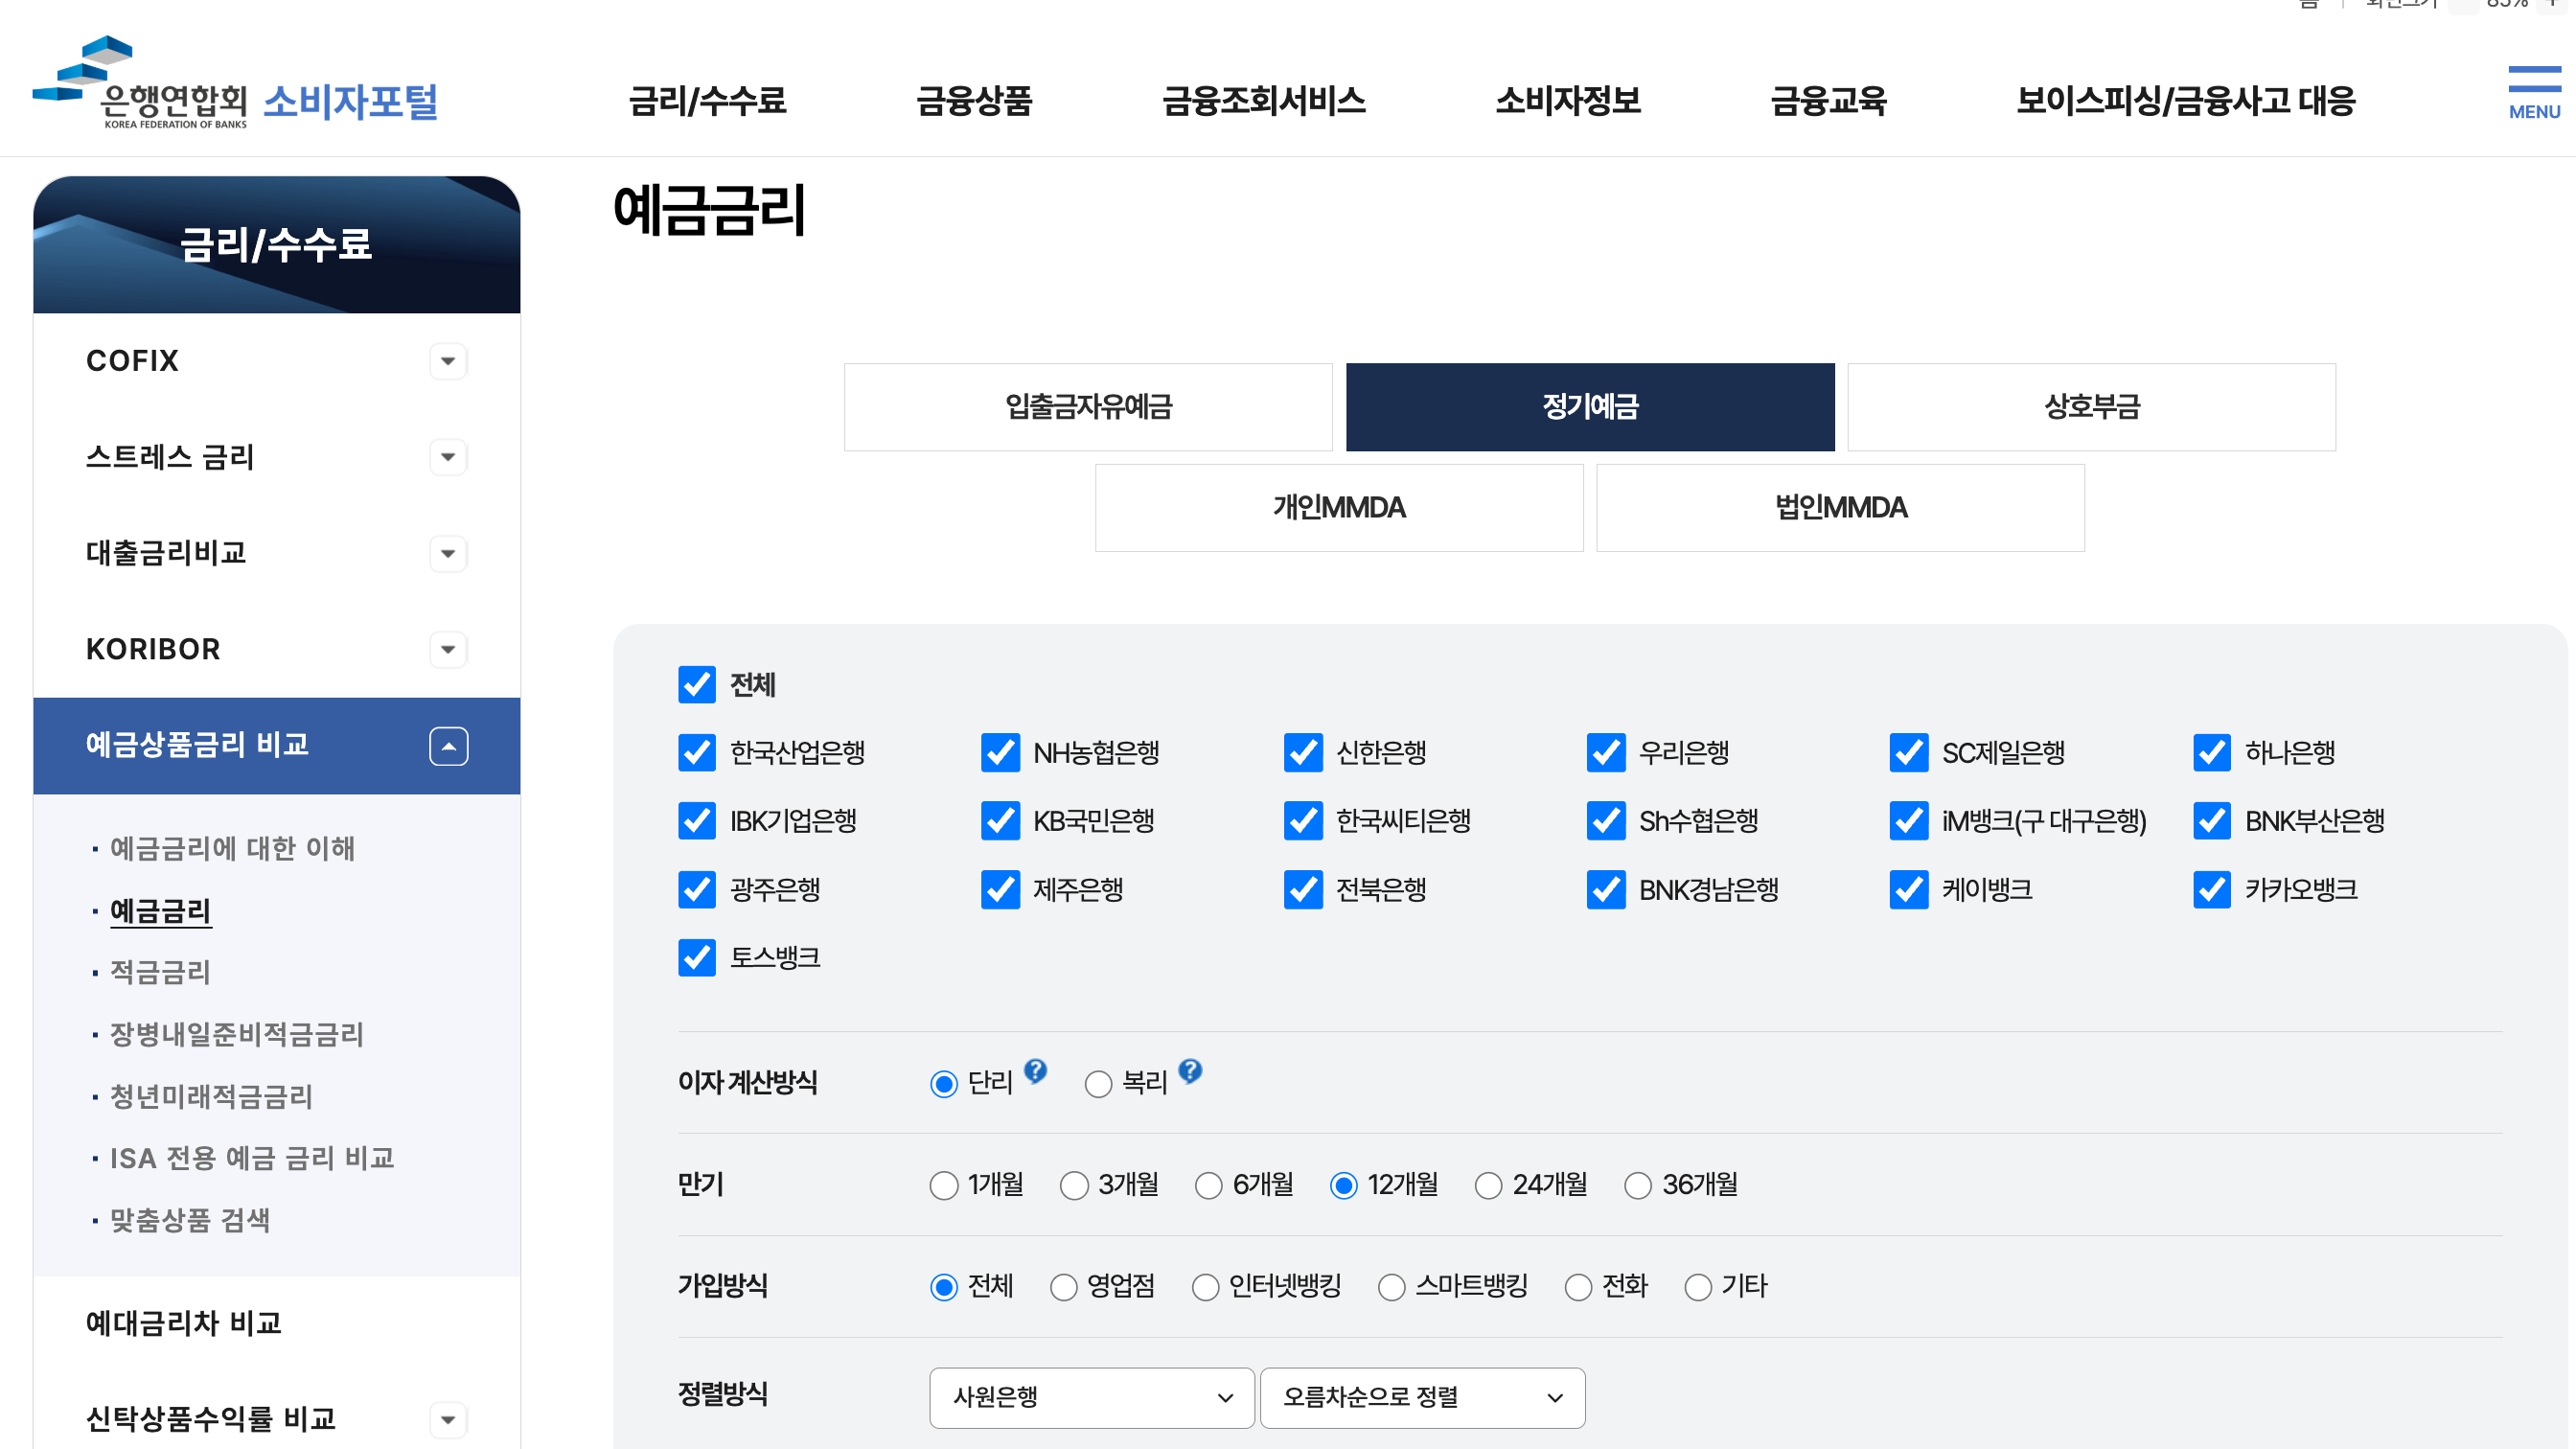Go to the 적금금리 page
Viewport: 2576px width, 1449px height.
tap(160, 973)
